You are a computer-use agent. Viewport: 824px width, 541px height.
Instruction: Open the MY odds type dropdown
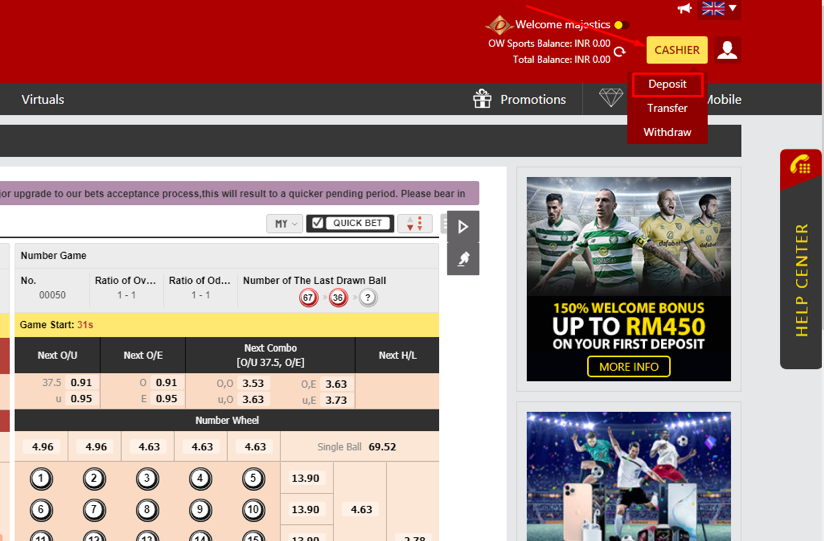coord(285,223)
